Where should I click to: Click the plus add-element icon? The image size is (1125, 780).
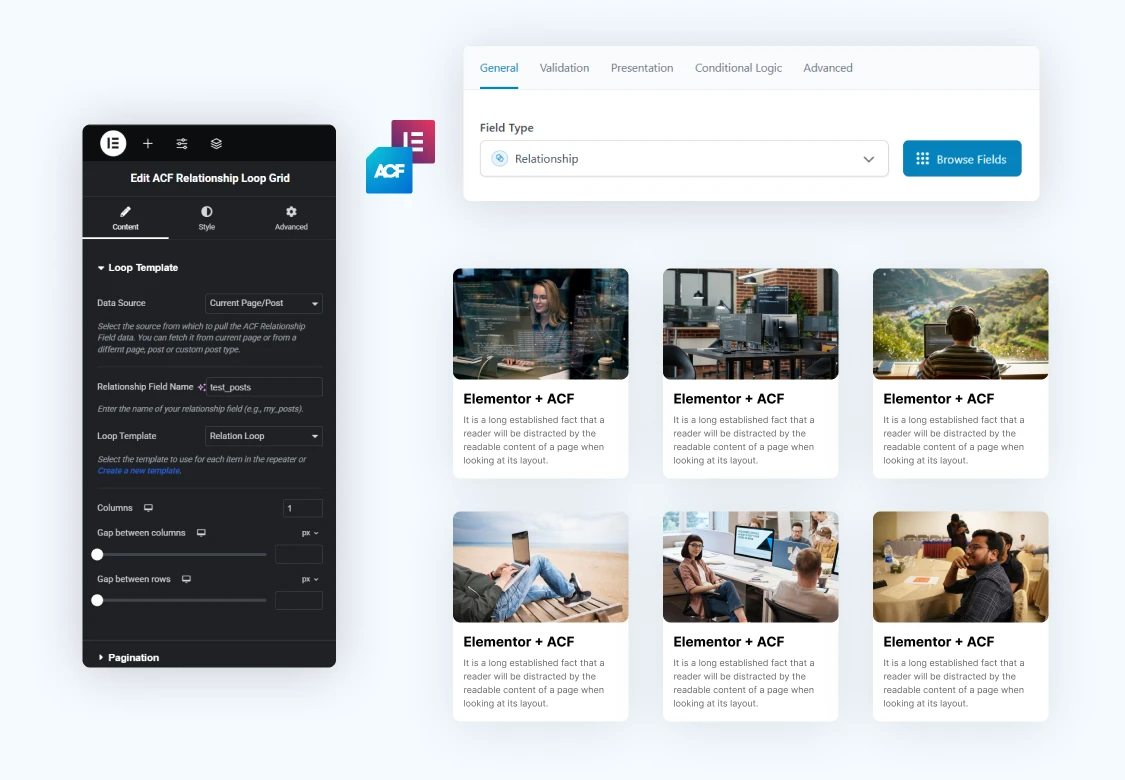148,144
